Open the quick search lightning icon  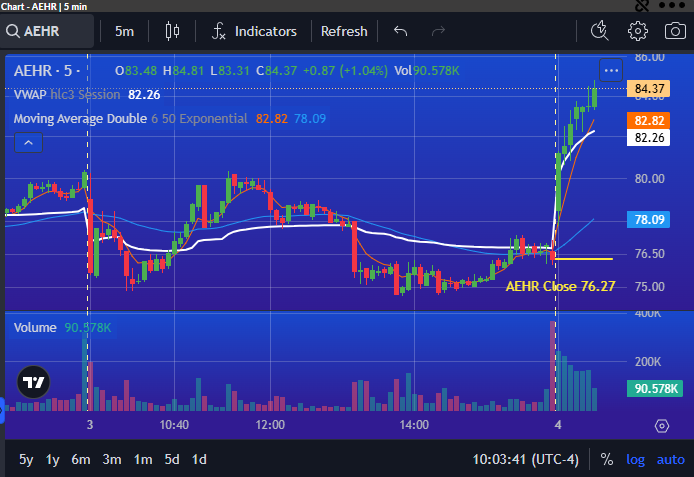tap(600, 31)
